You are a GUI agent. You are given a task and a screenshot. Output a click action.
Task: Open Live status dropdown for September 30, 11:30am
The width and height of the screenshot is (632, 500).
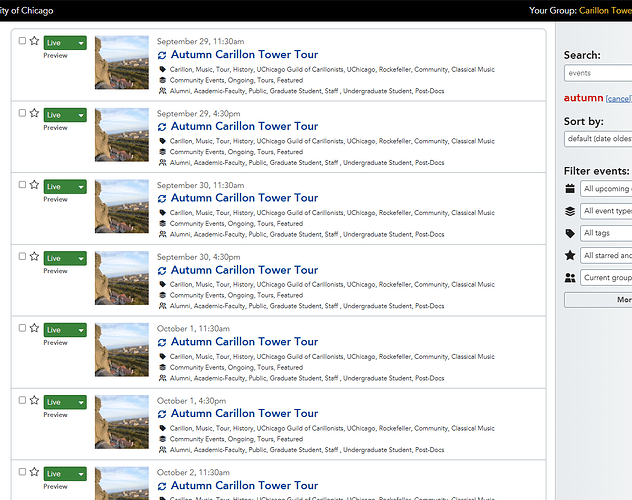65,187
